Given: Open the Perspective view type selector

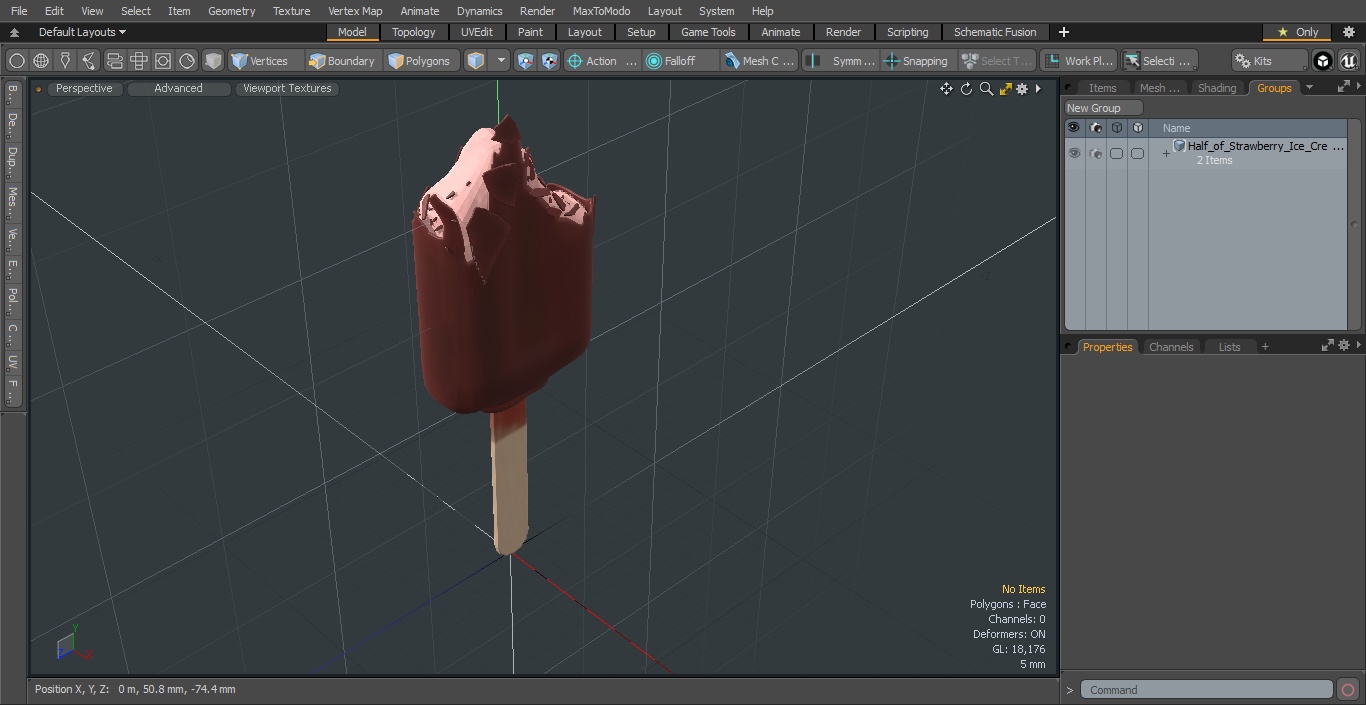Looking at the screenshot, I should (x=84, y=88).
